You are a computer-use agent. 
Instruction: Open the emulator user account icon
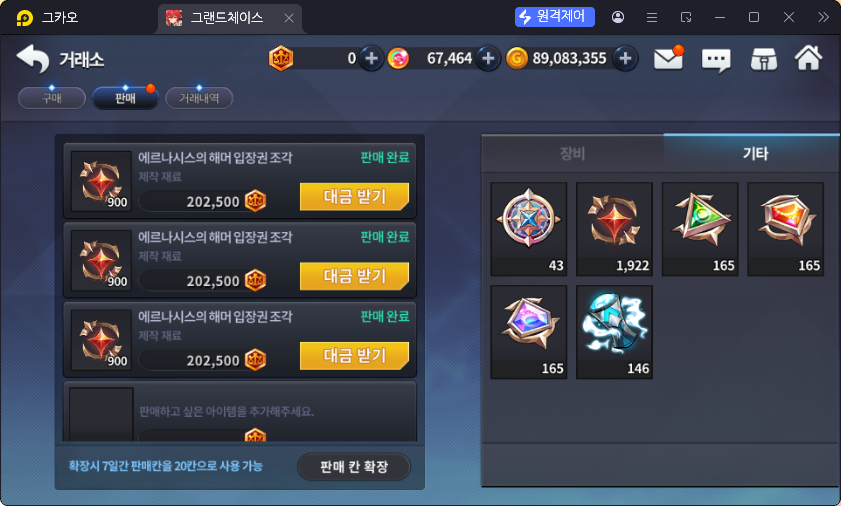tap(618, 17)
